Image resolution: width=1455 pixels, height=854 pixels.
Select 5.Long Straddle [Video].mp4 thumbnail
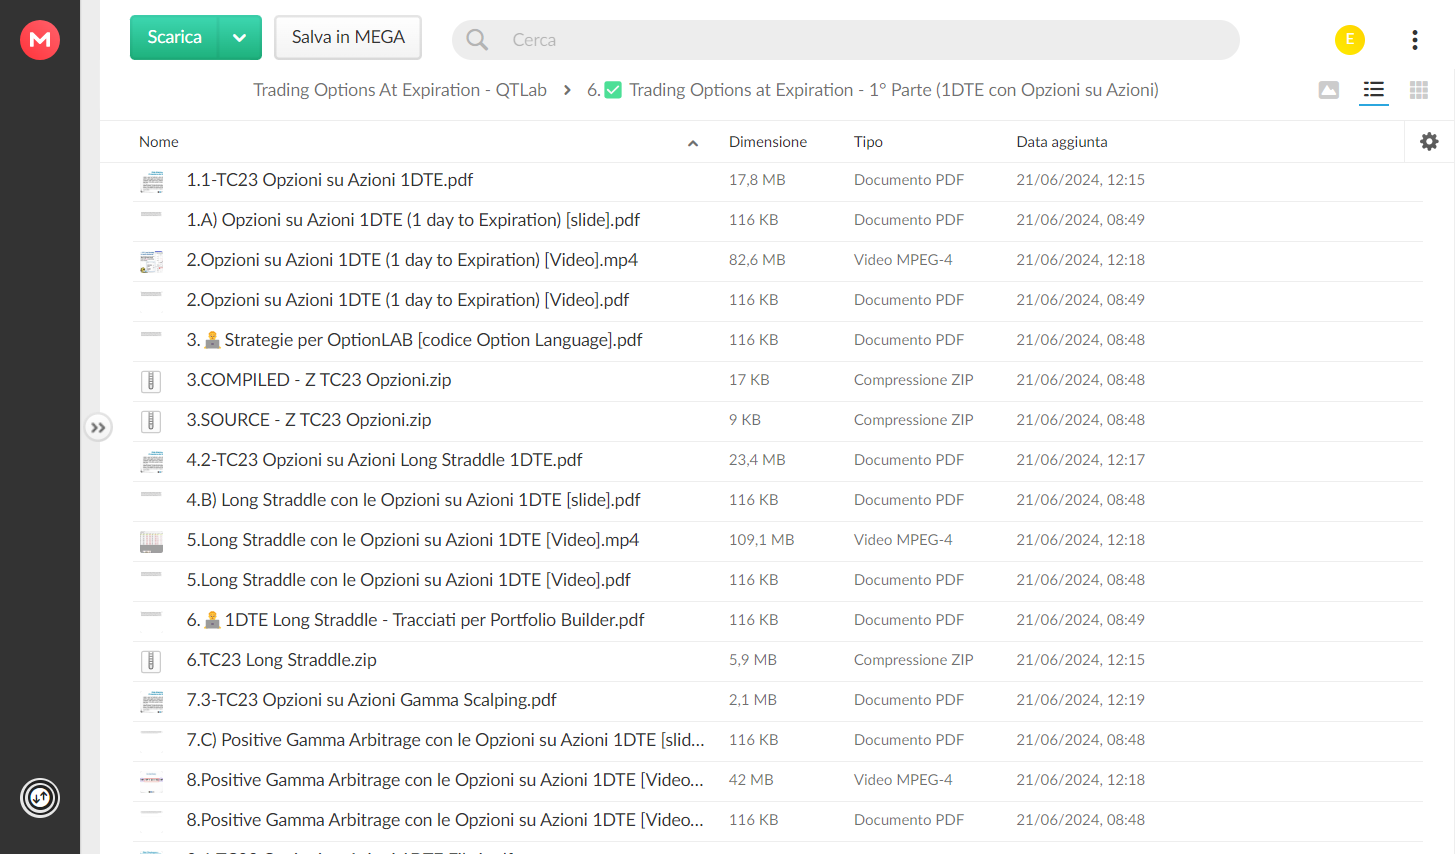click(151, 541)
